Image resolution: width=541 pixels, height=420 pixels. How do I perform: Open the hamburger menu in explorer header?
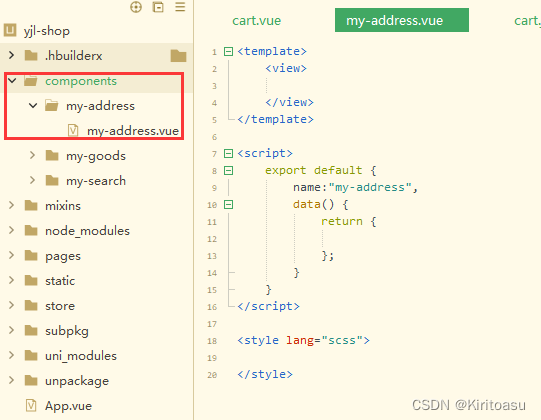180,7
